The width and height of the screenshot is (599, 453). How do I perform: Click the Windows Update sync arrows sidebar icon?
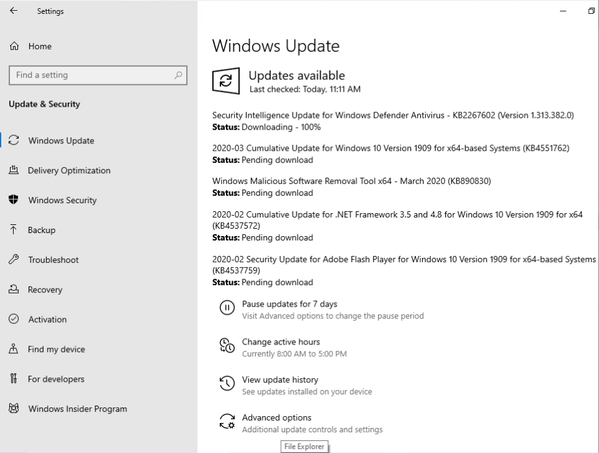[14, 140]
